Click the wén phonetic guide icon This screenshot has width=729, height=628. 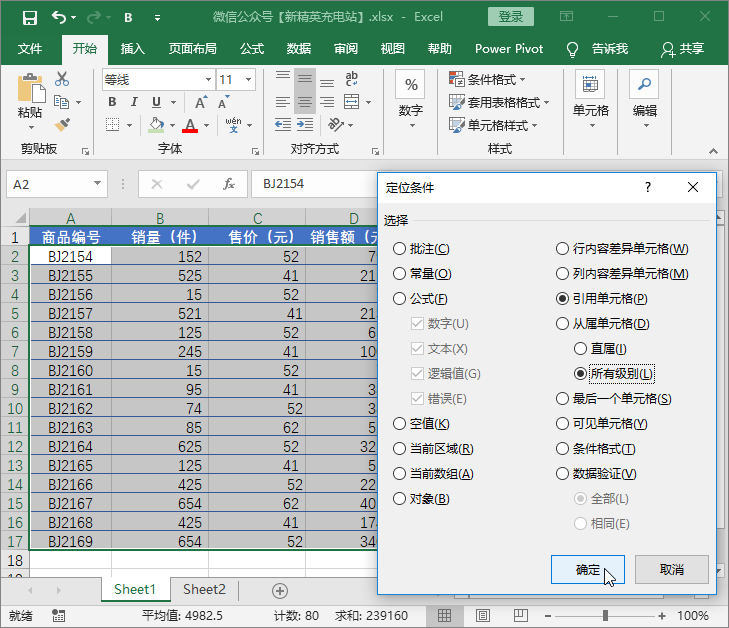[233, 125]
